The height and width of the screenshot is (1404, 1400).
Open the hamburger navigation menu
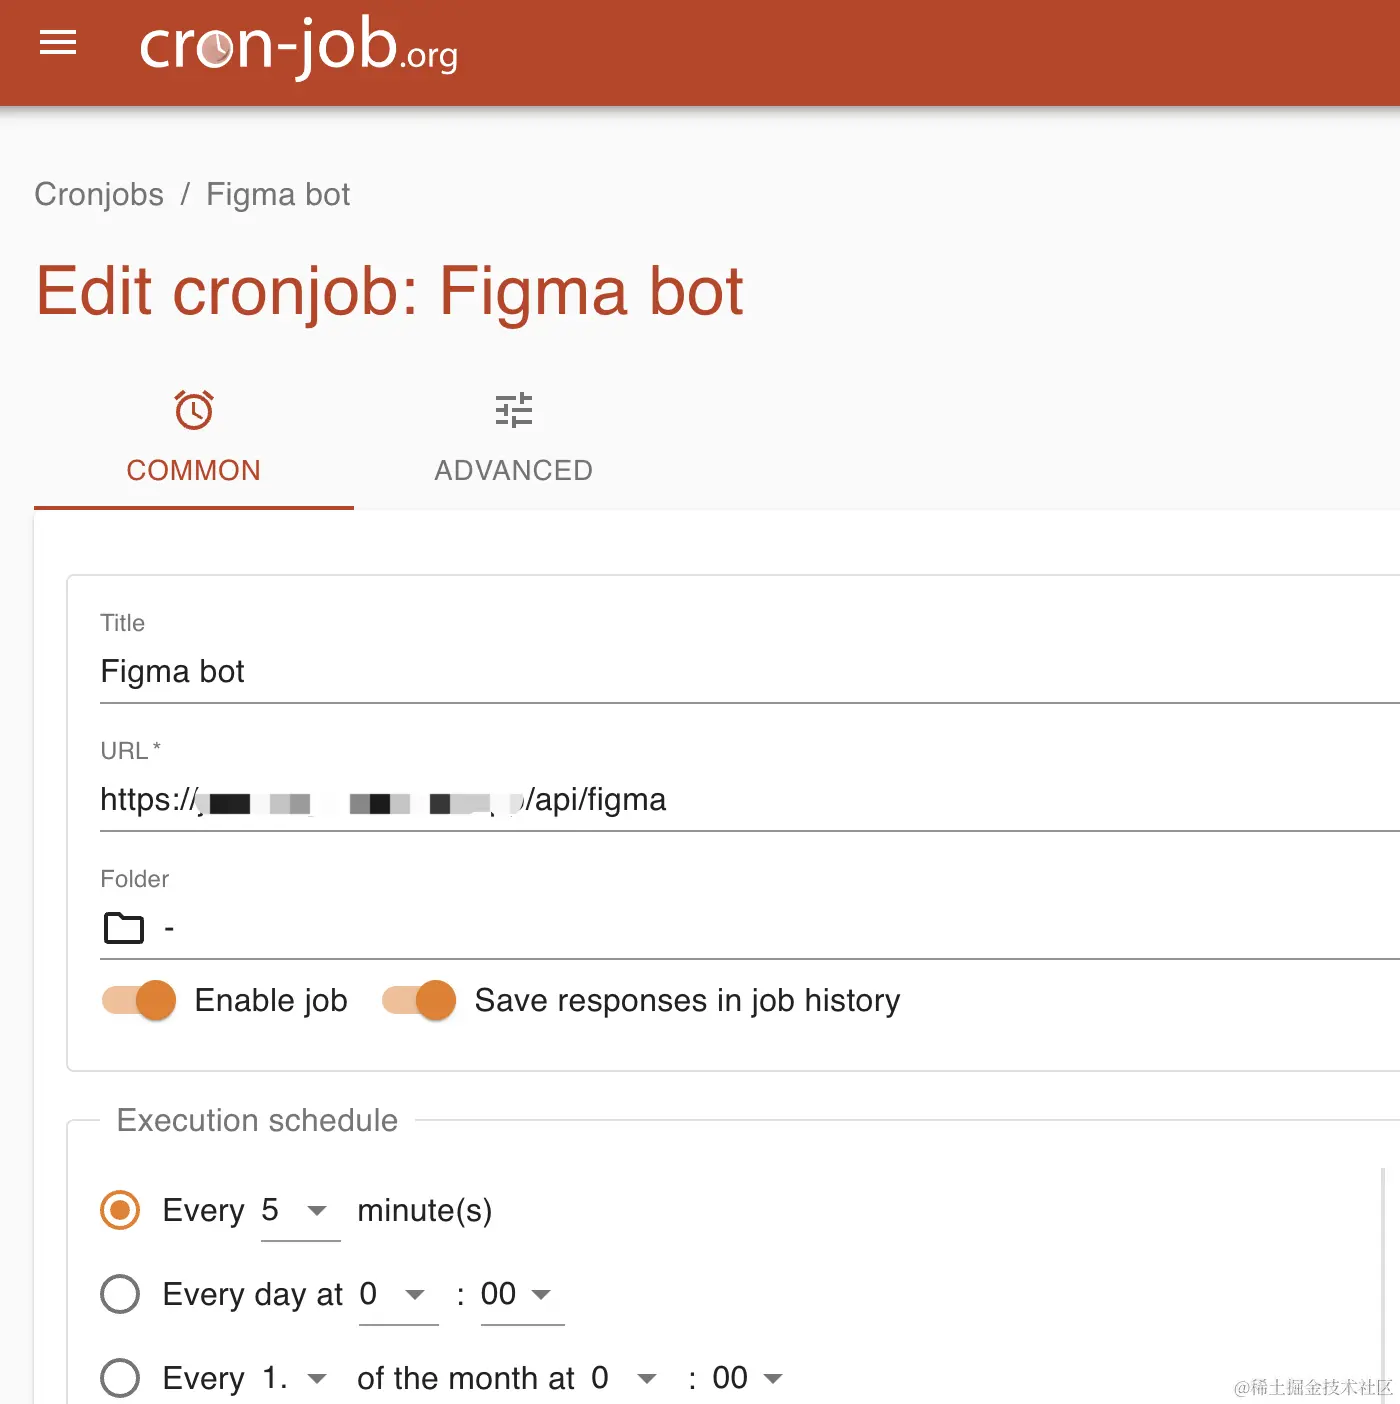58,43
